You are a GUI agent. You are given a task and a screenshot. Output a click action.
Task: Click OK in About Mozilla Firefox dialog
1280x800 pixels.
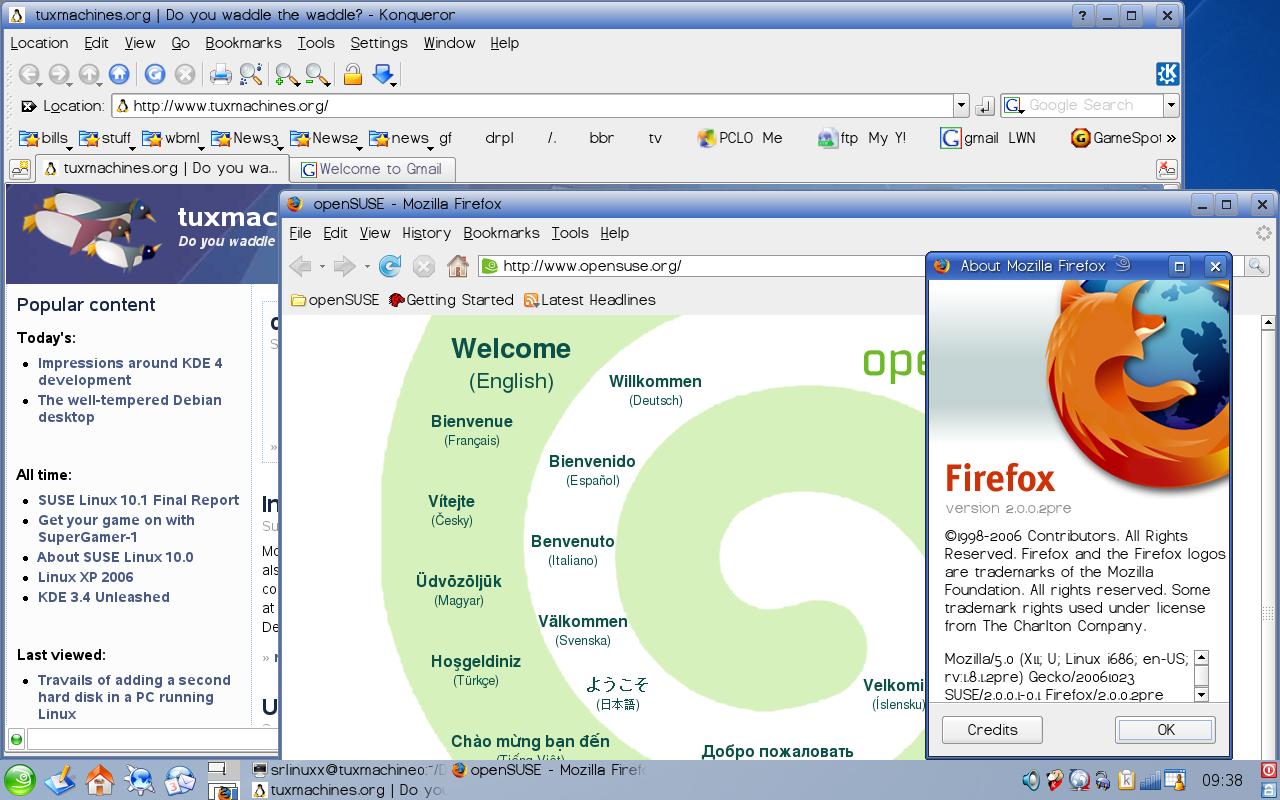(1165, 730)
